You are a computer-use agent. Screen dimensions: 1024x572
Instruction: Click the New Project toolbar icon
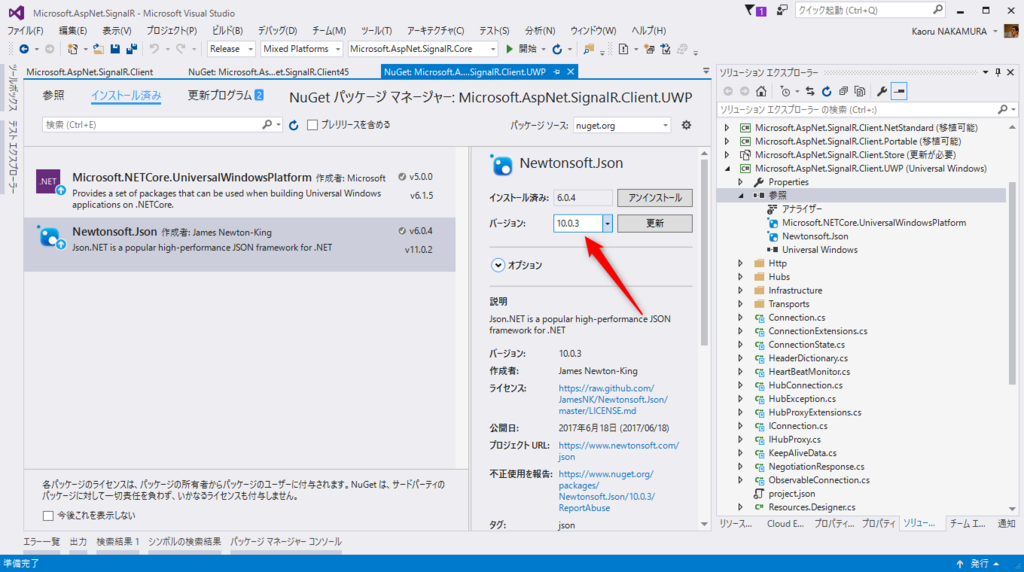[72, 49]
